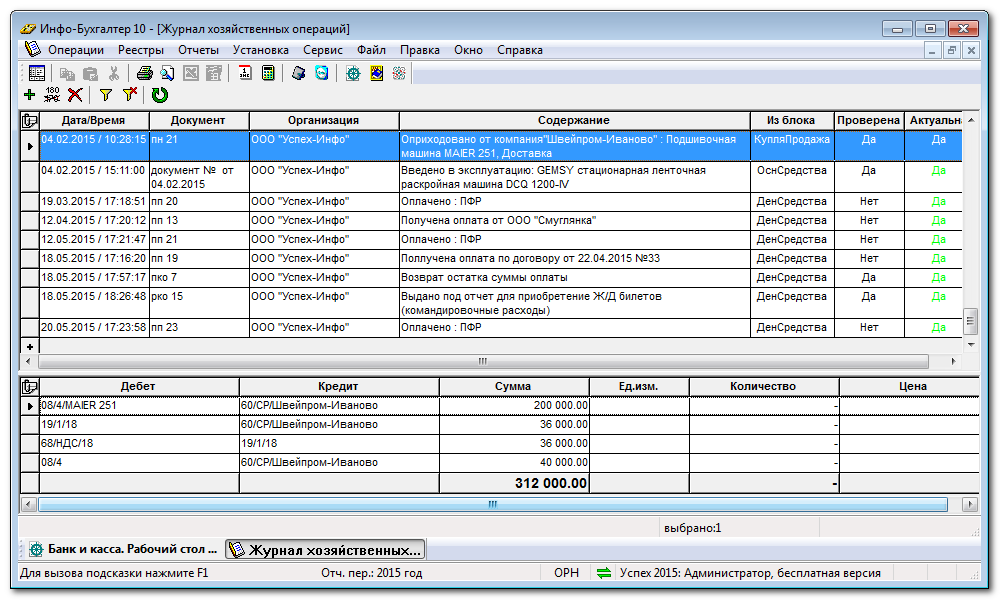Image resolution: width=1000 pixels, height=600 pixels.
Task: Open the calculator tool icon
Action: click(268, 73)
